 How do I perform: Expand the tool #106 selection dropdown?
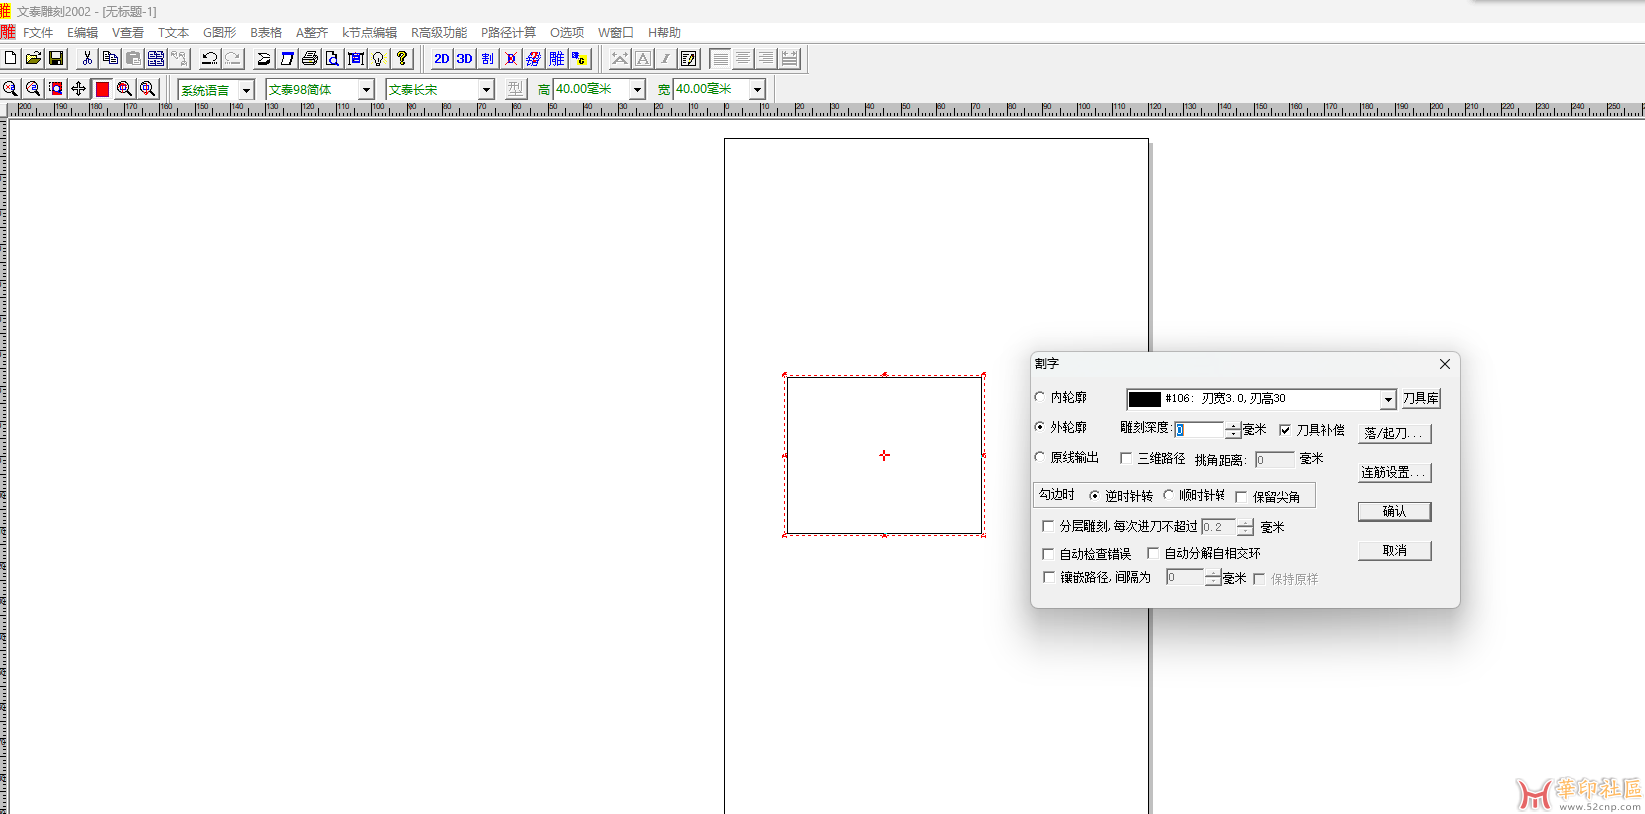click(1388, 399)
